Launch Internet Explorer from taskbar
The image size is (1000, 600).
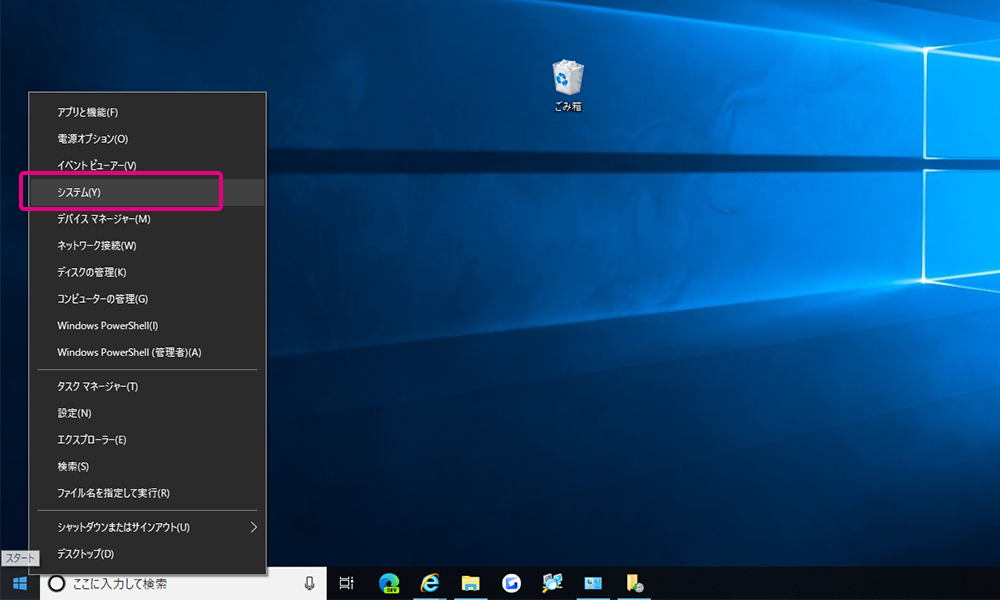[x=430, y=583]
